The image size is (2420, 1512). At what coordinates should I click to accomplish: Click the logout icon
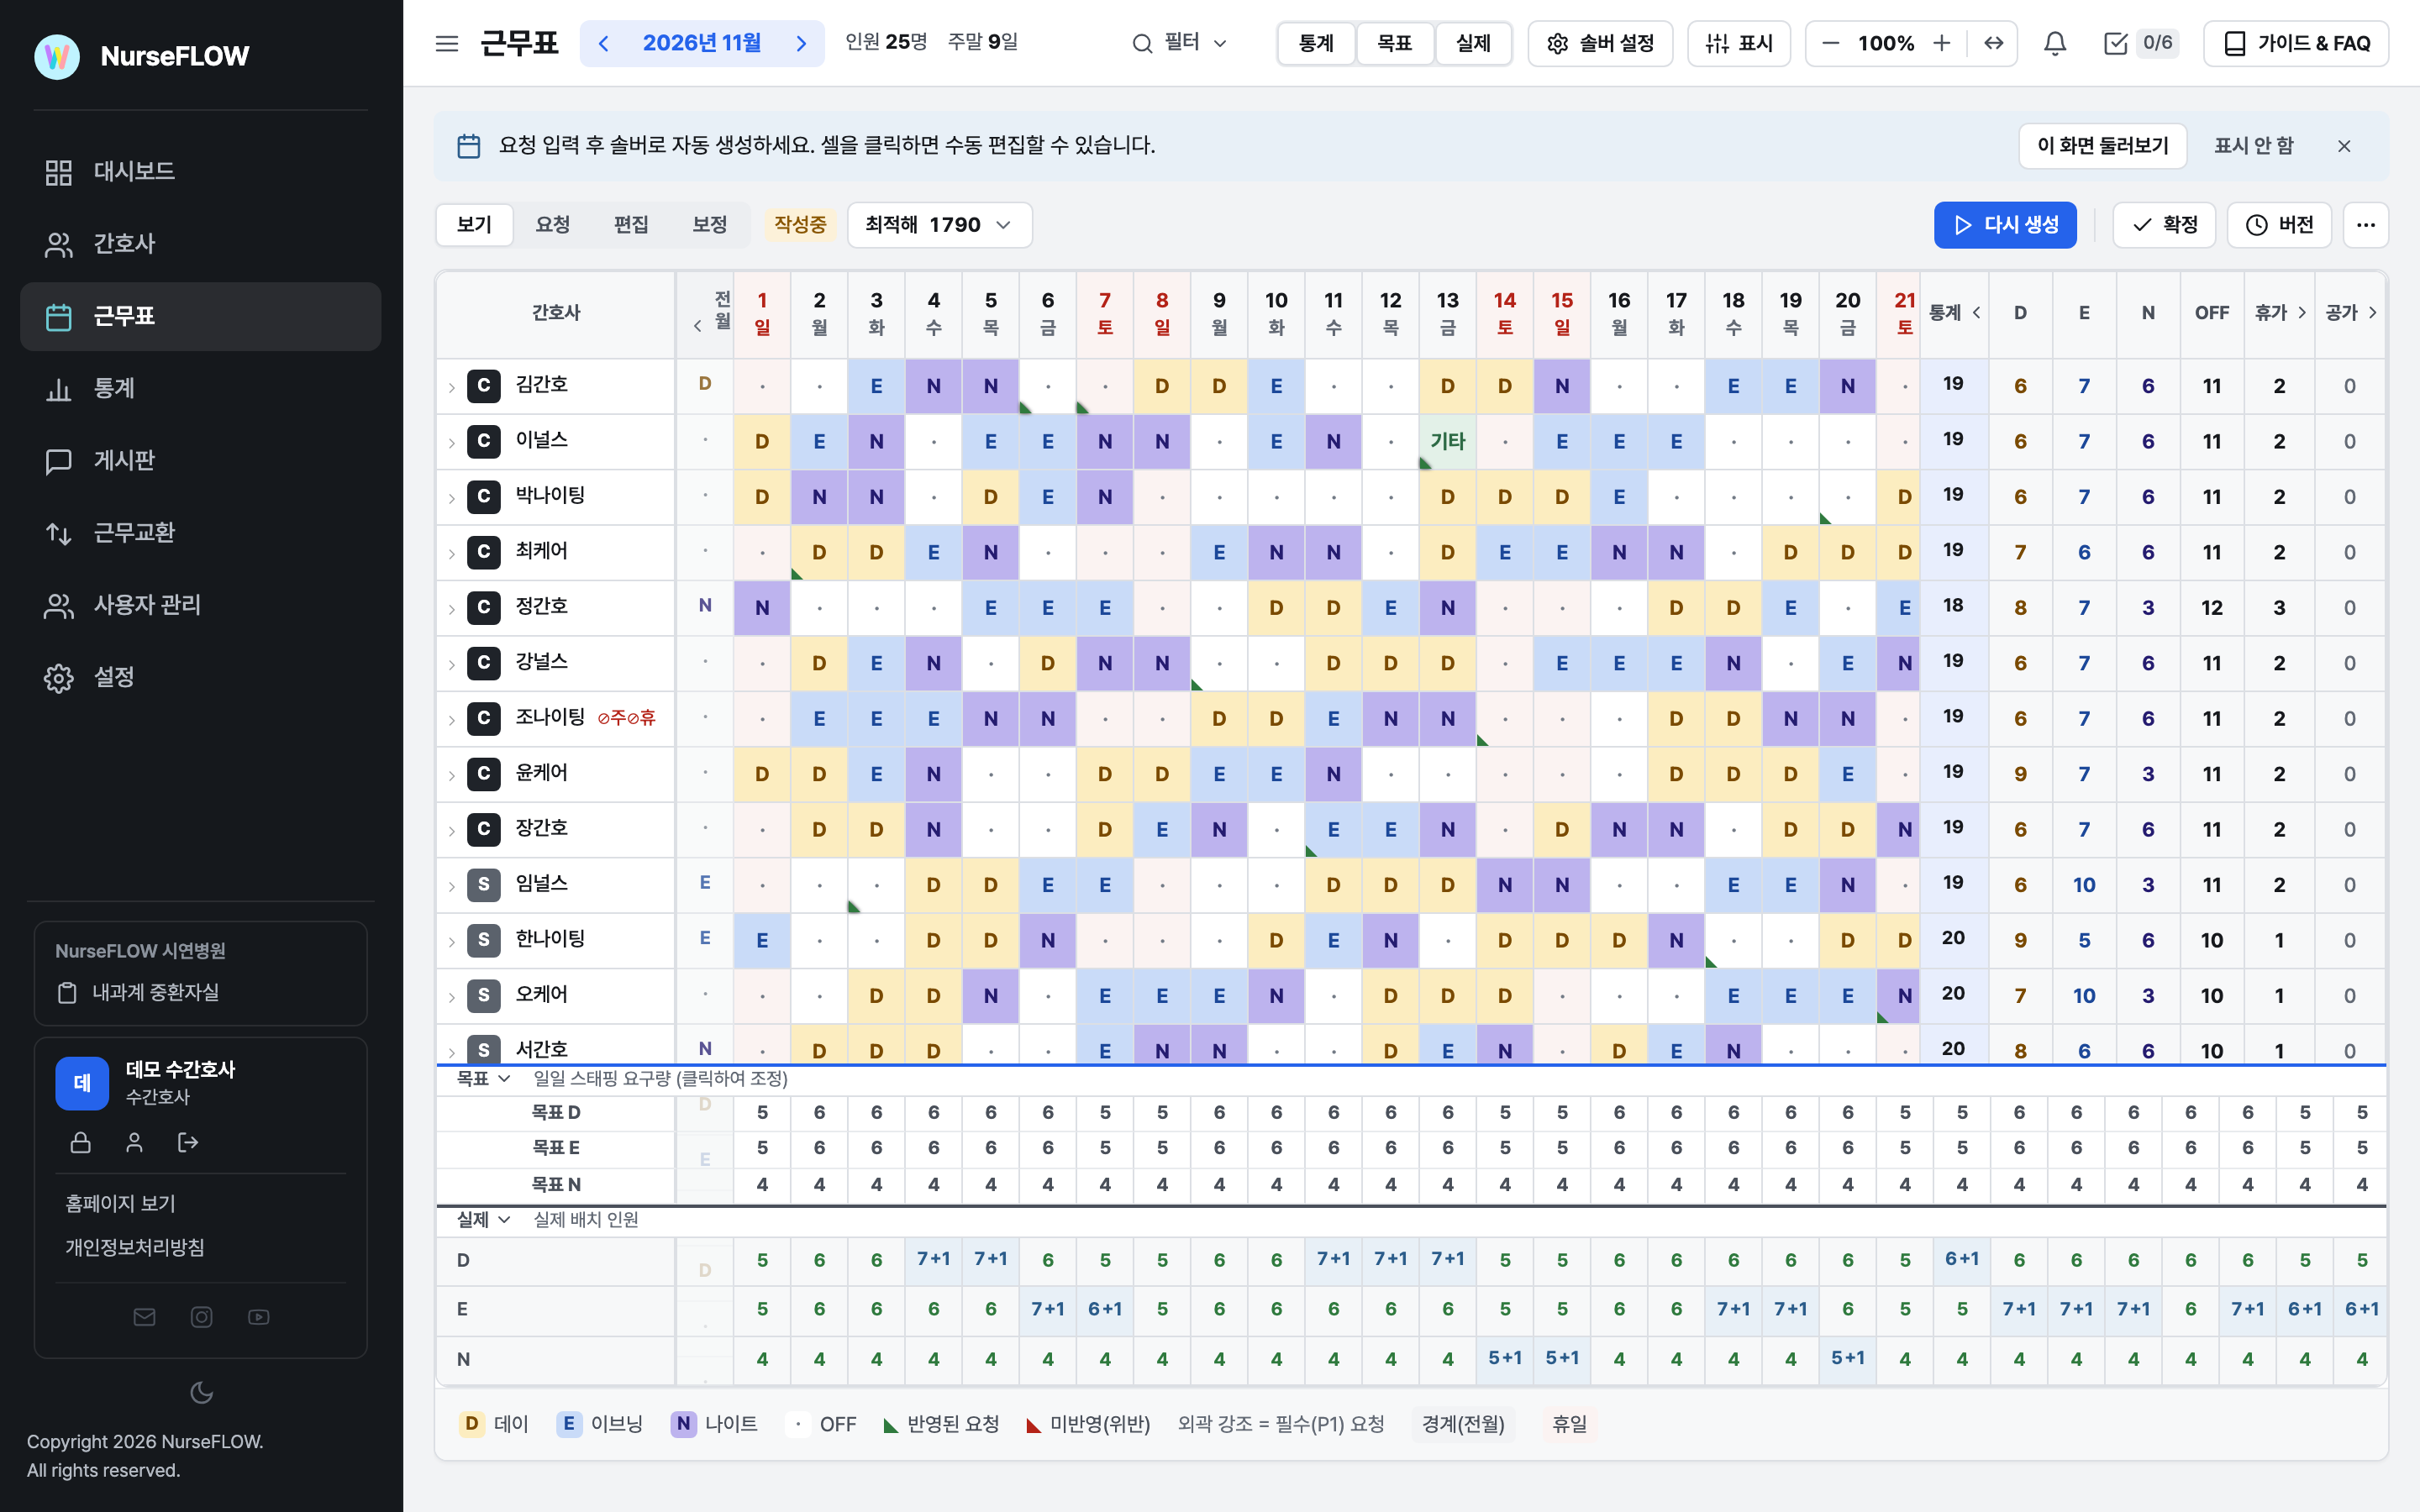188,1142
